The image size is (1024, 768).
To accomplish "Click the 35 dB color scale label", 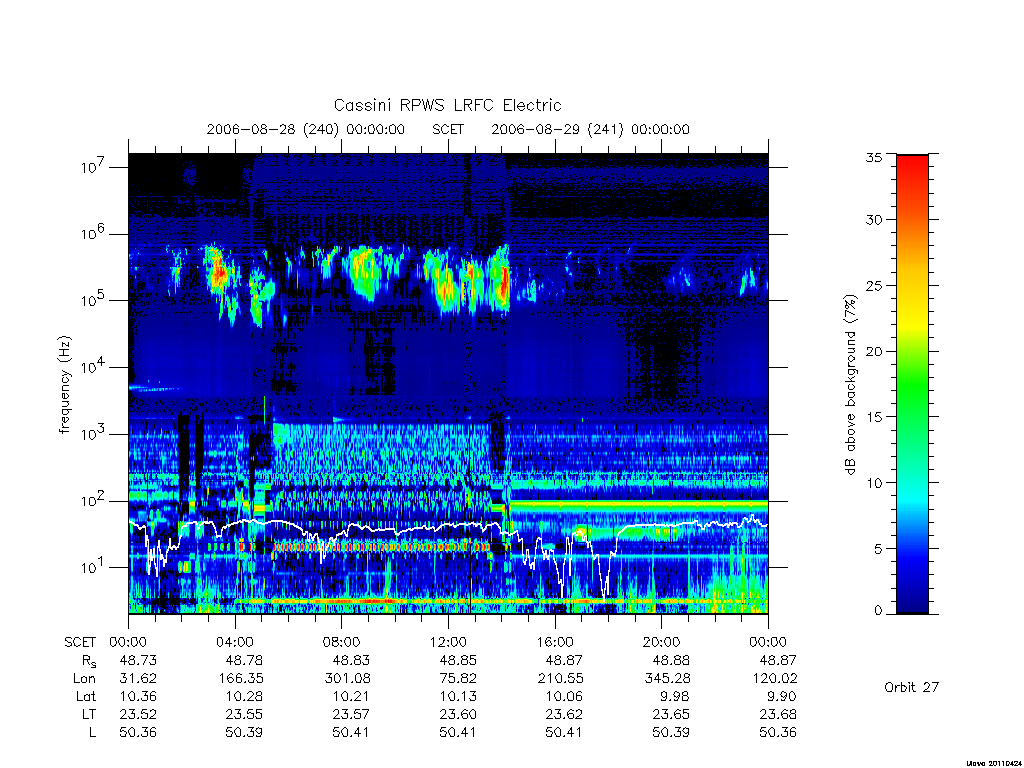I will [x=873, y=157].
